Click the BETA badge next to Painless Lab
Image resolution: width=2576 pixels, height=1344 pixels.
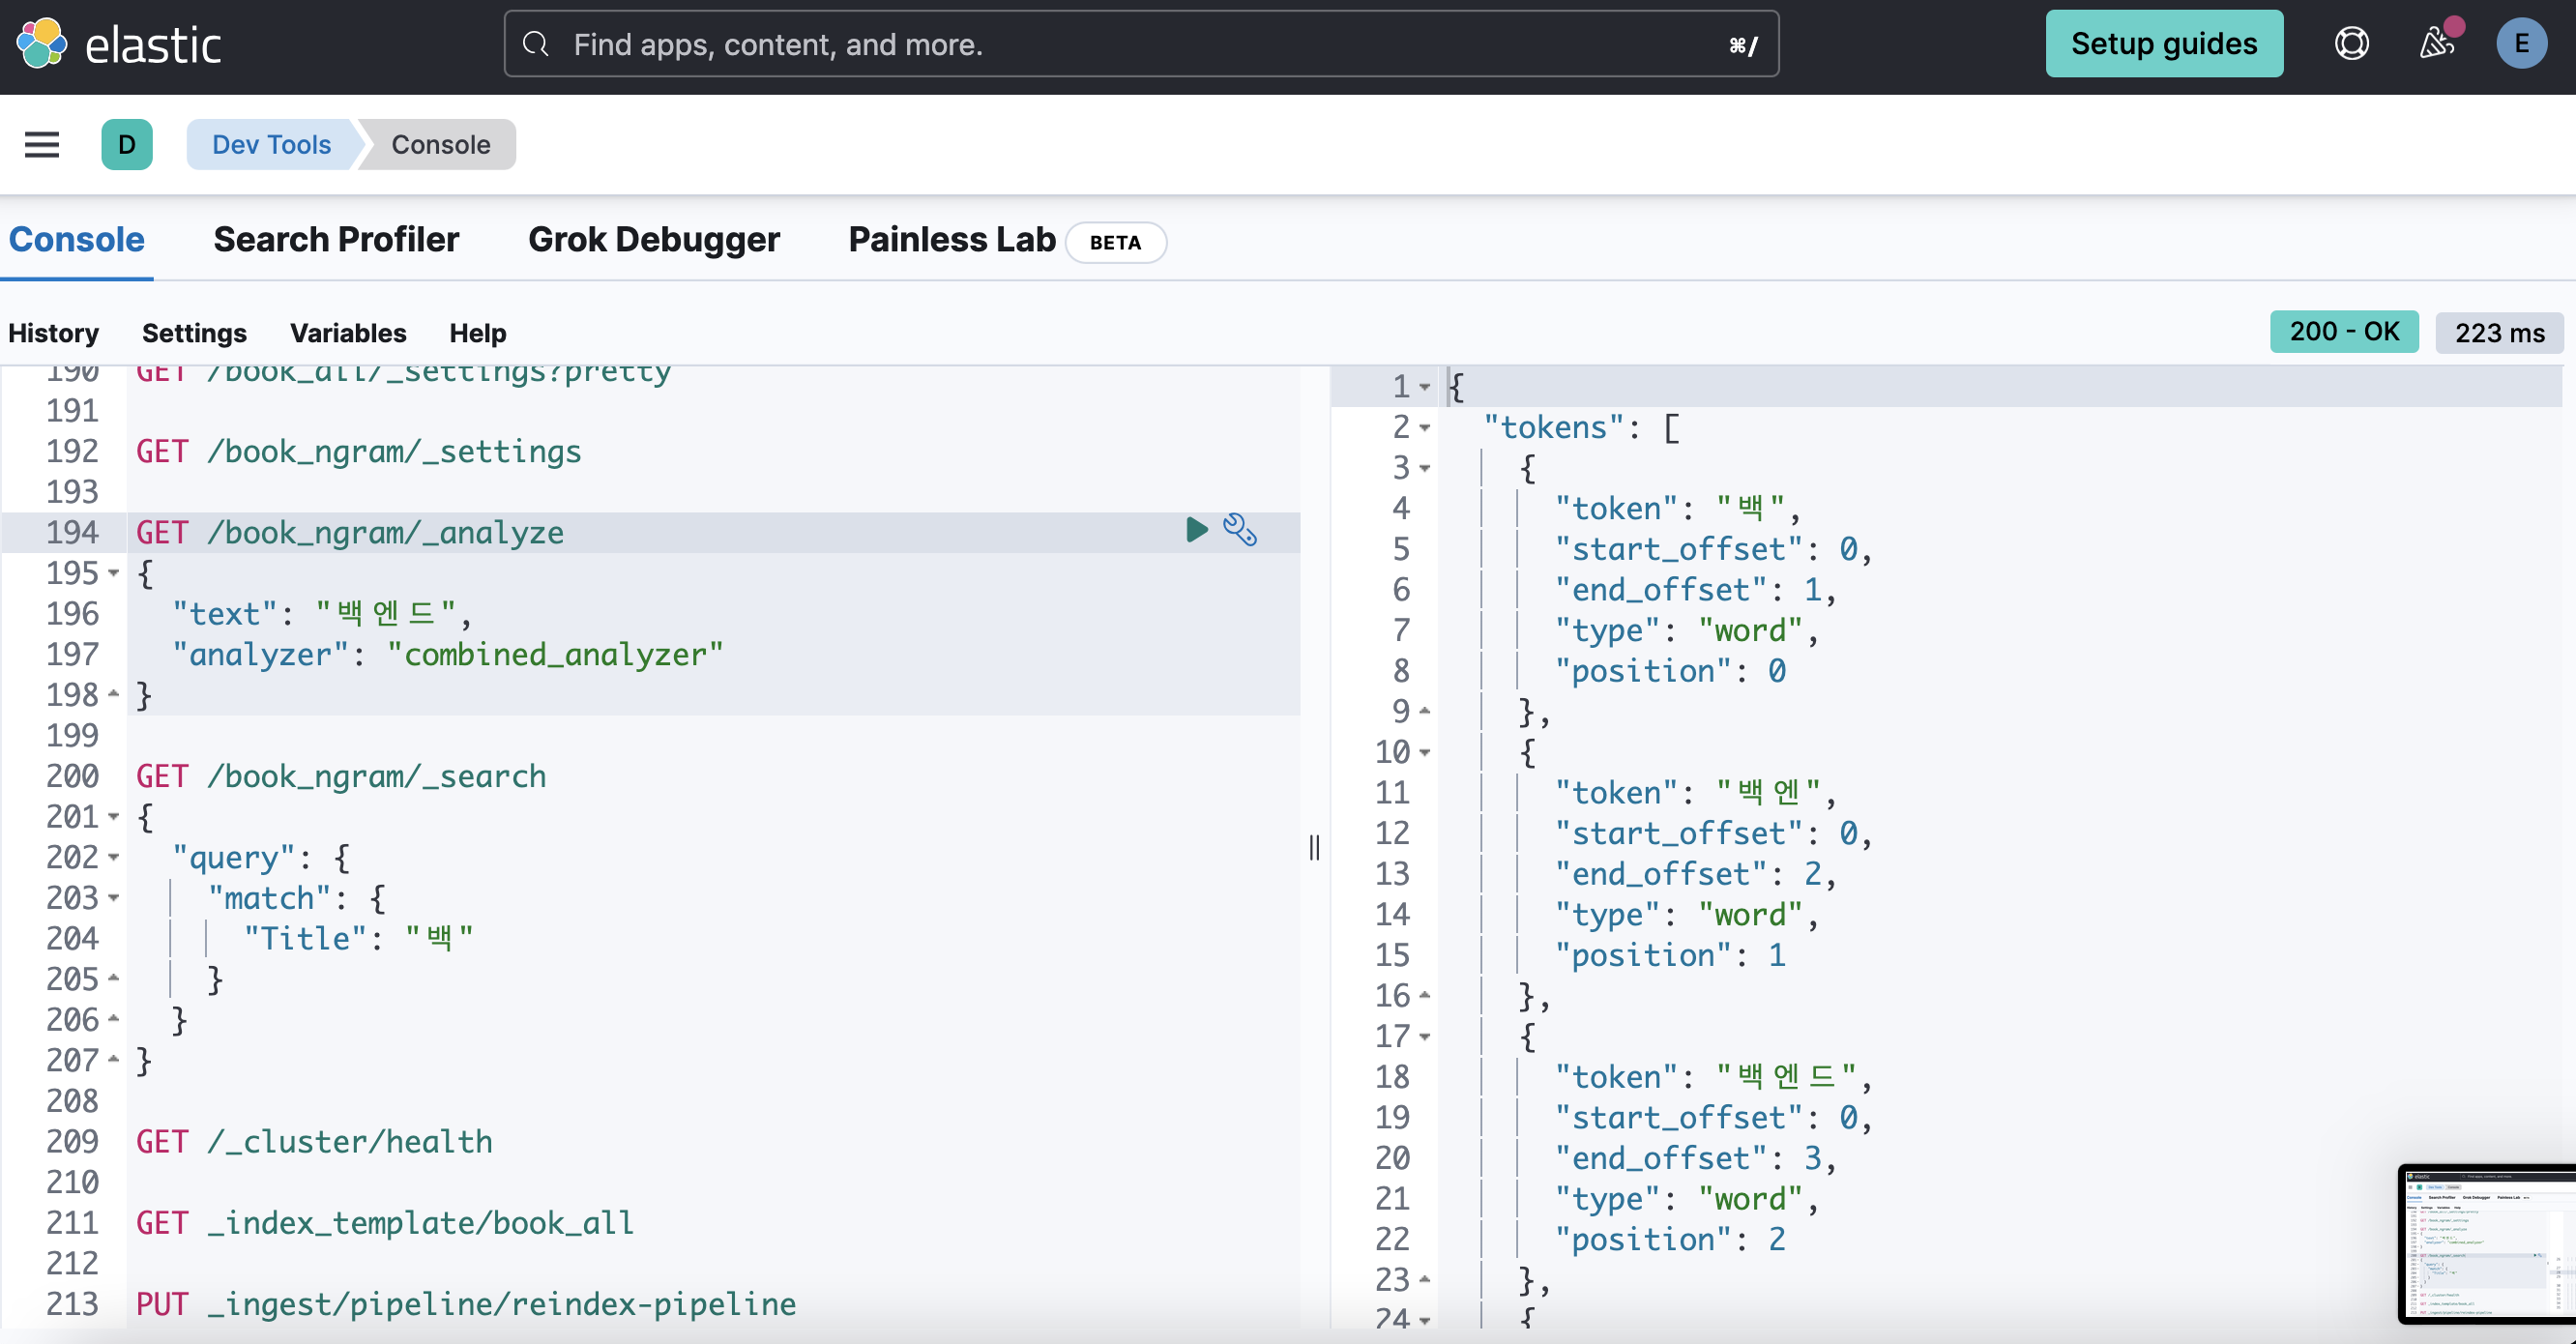point(1115,242)
